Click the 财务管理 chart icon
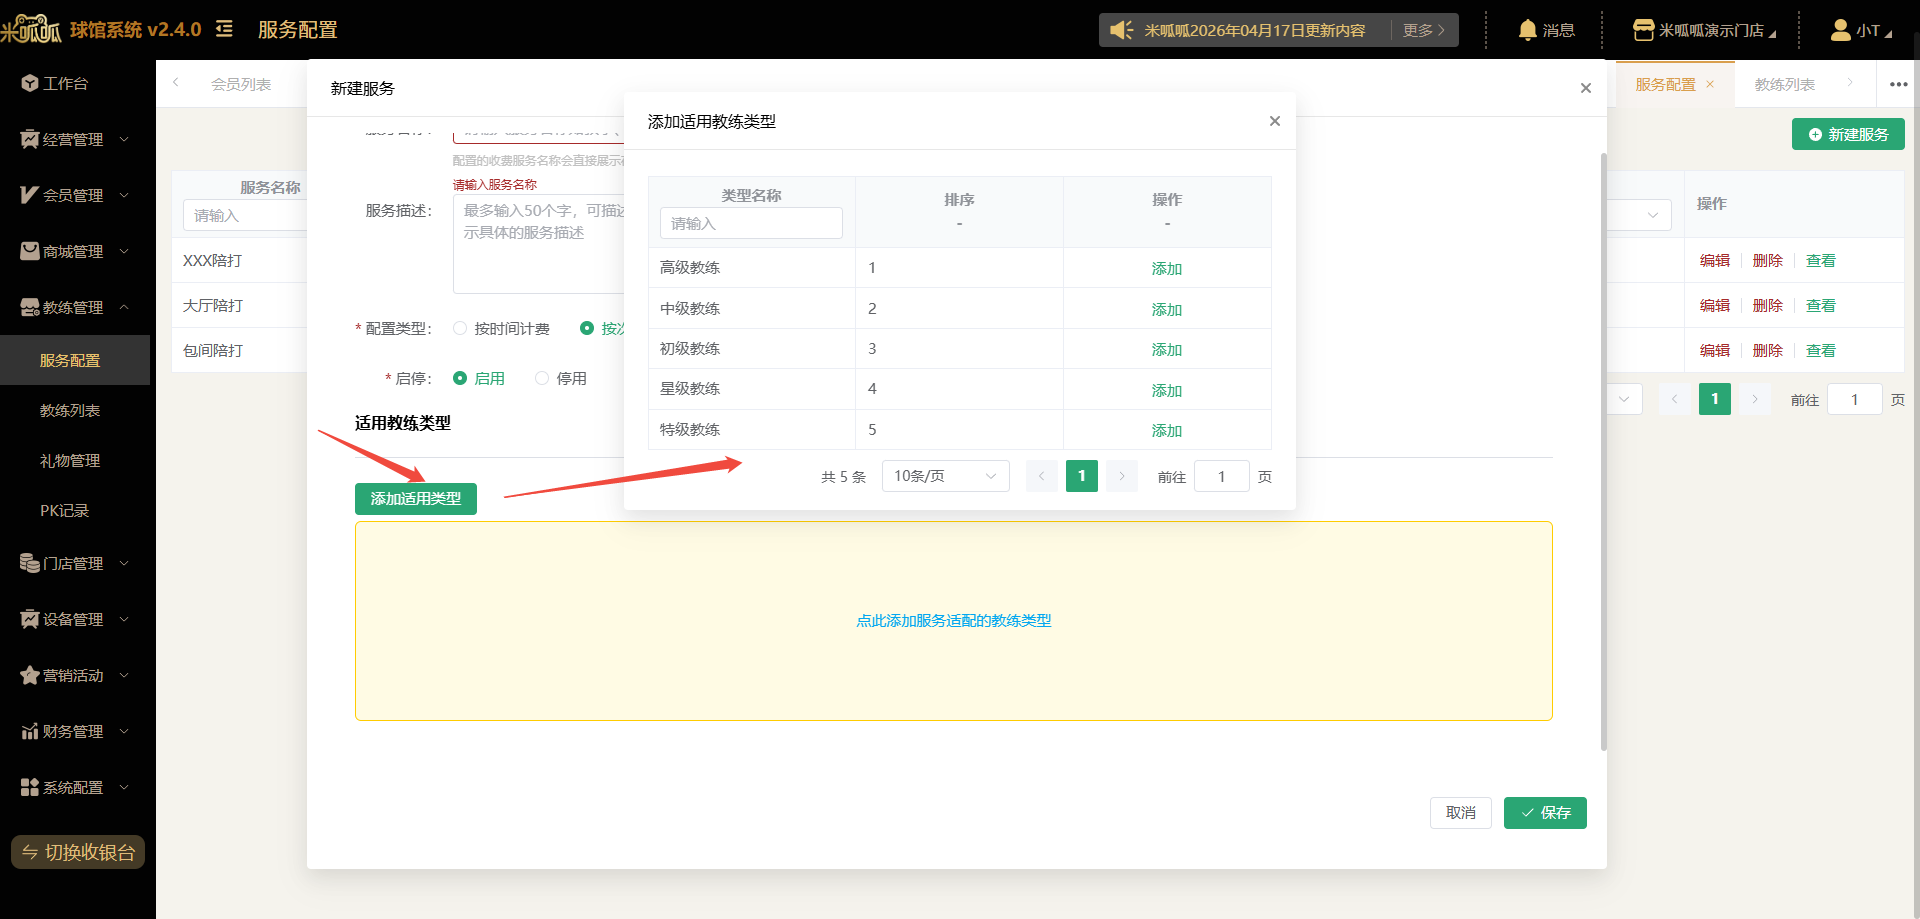The image size is (1920, 919). point(30,731)
